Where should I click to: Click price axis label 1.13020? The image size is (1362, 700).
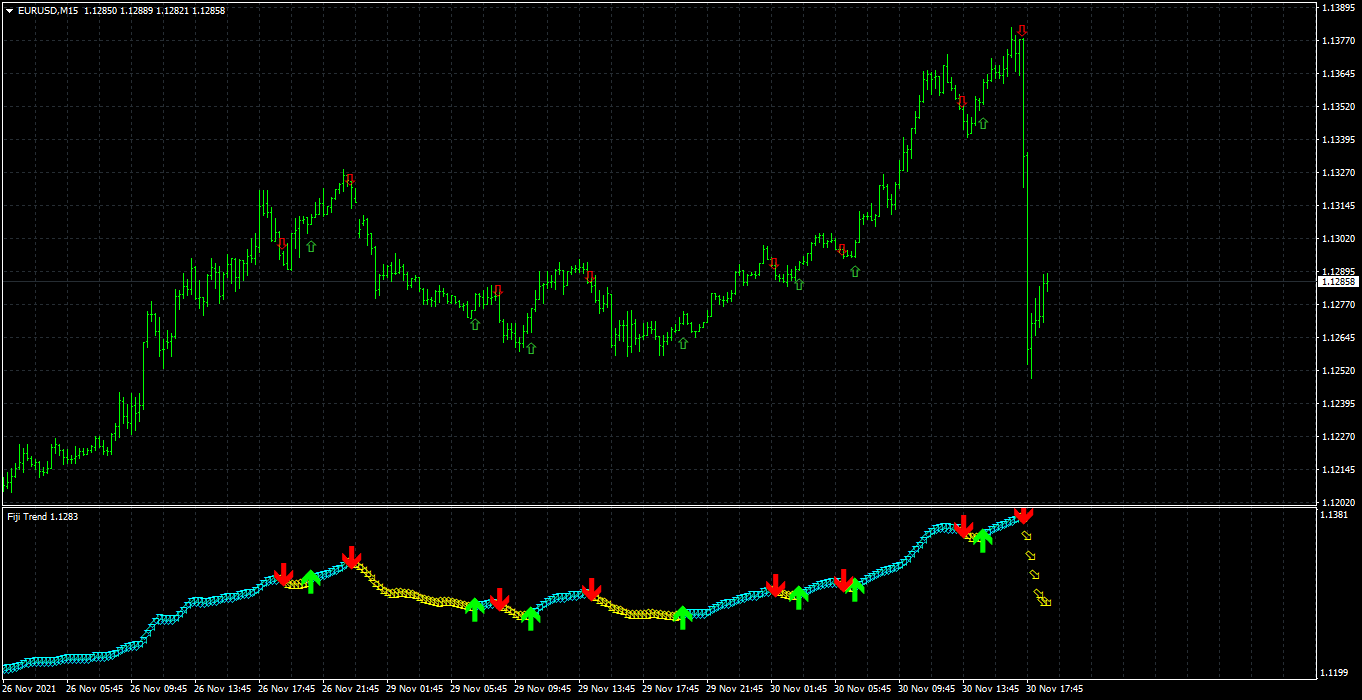pyautogui.click(x=1339, y=239)
